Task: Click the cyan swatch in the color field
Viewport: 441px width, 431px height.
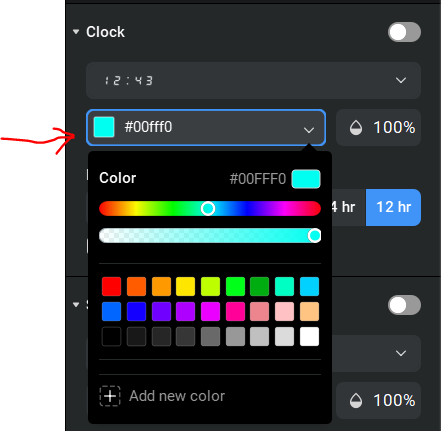Action: [x=104, y=127]
